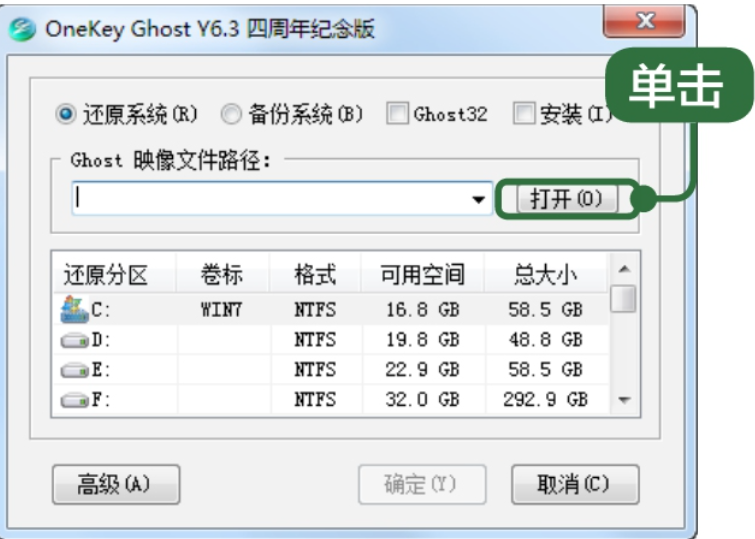The height and width of the screenshot is (539, 755).
Task: Click the 可用空间 column header
Action: pyautogui.click(x=422, y=275)
